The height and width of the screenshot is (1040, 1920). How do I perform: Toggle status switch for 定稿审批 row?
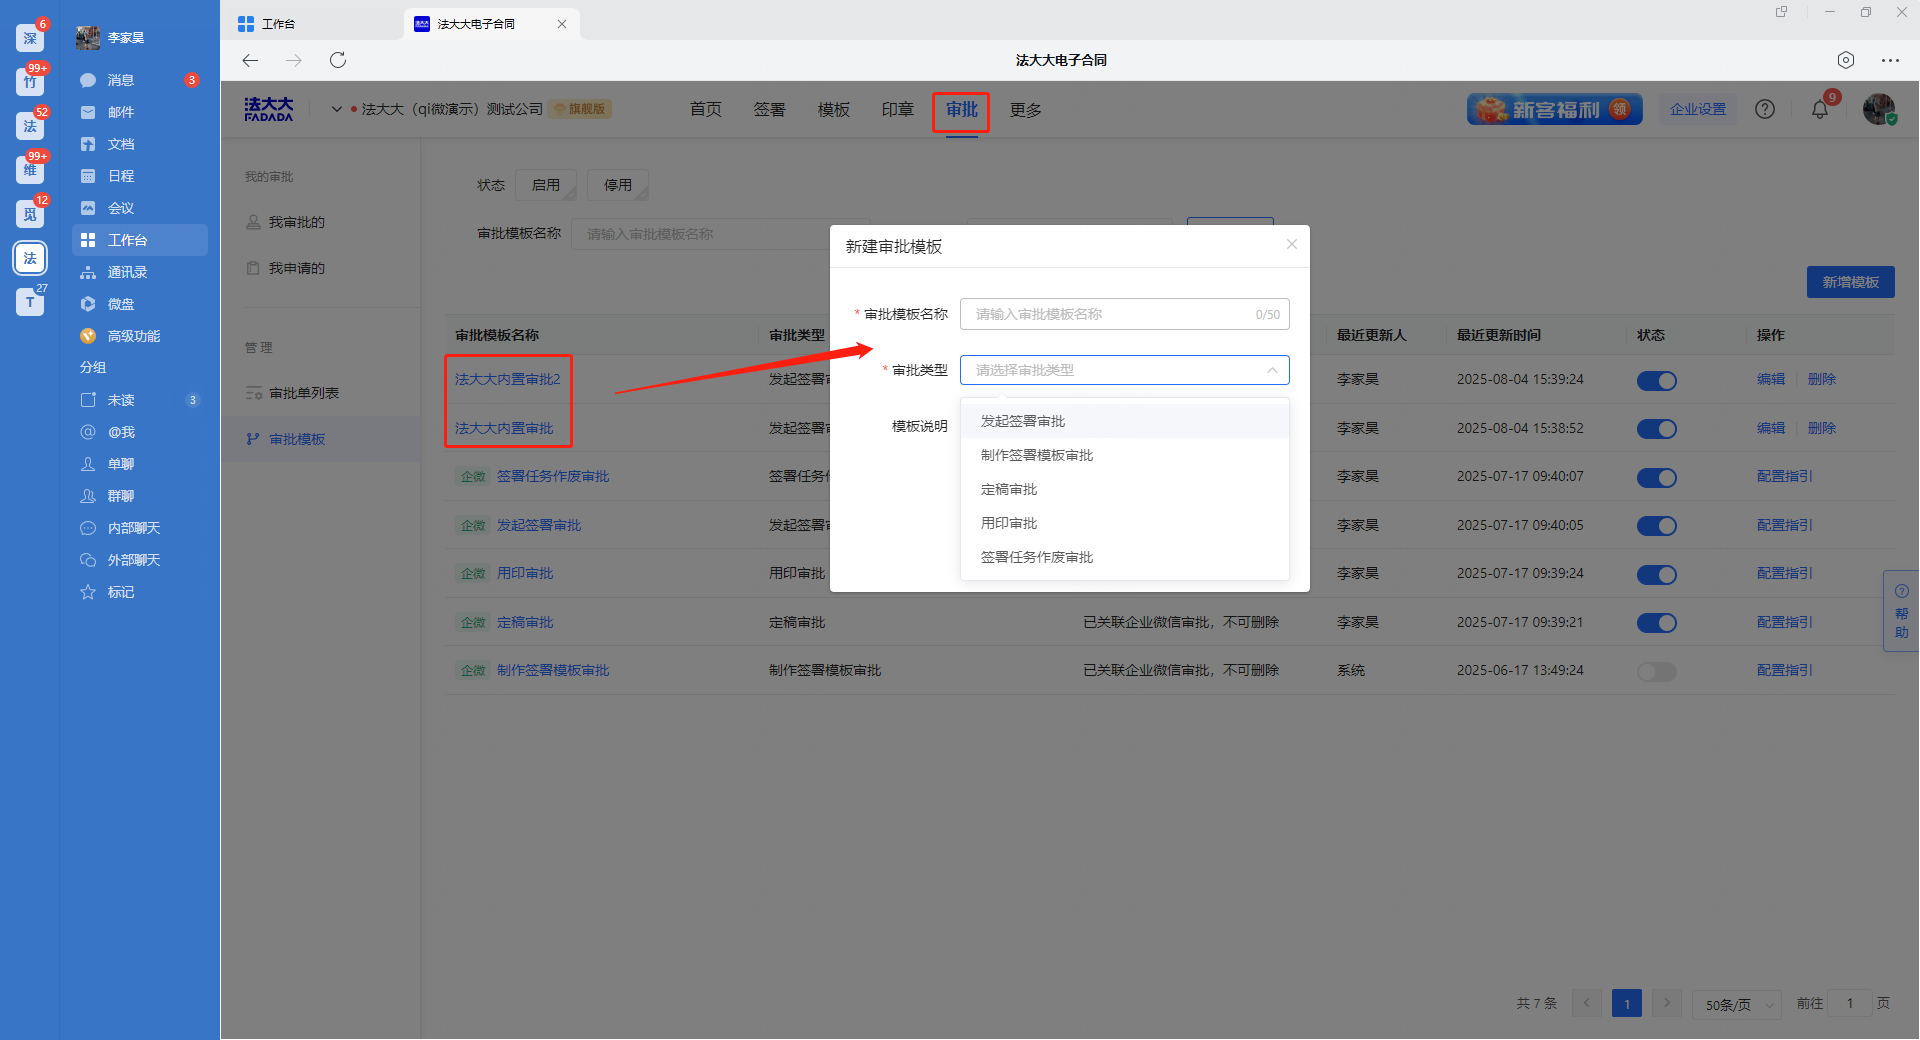pos(1657,623)
